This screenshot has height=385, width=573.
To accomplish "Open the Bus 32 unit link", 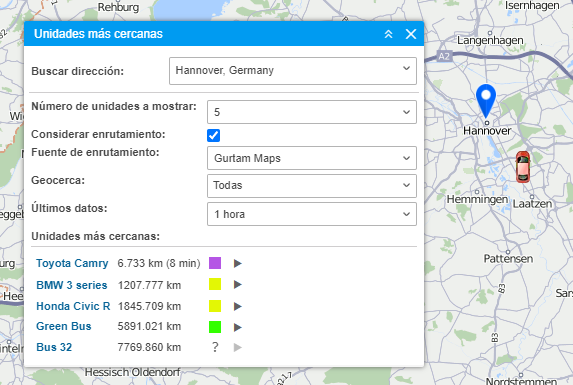I will pyautogui.click(x=54, y=347).
